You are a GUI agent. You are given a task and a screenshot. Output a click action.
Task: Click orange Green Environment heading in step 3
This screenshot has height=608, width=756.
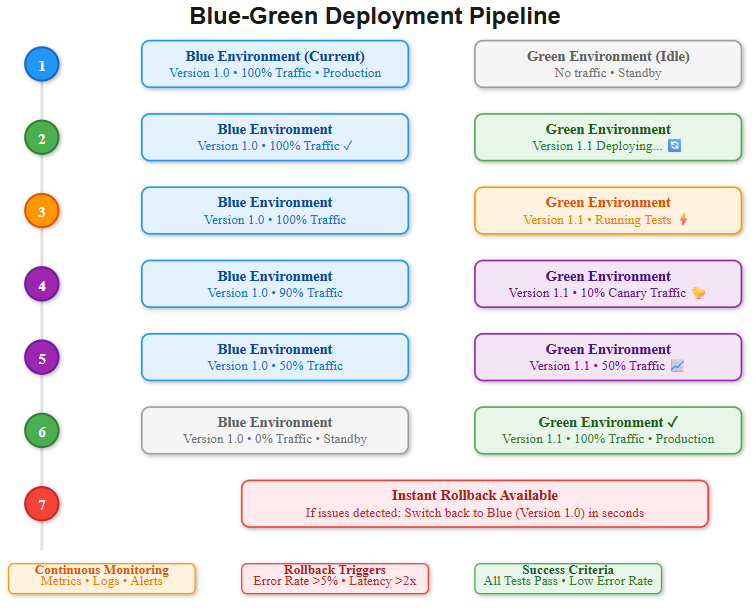[608, 203]
